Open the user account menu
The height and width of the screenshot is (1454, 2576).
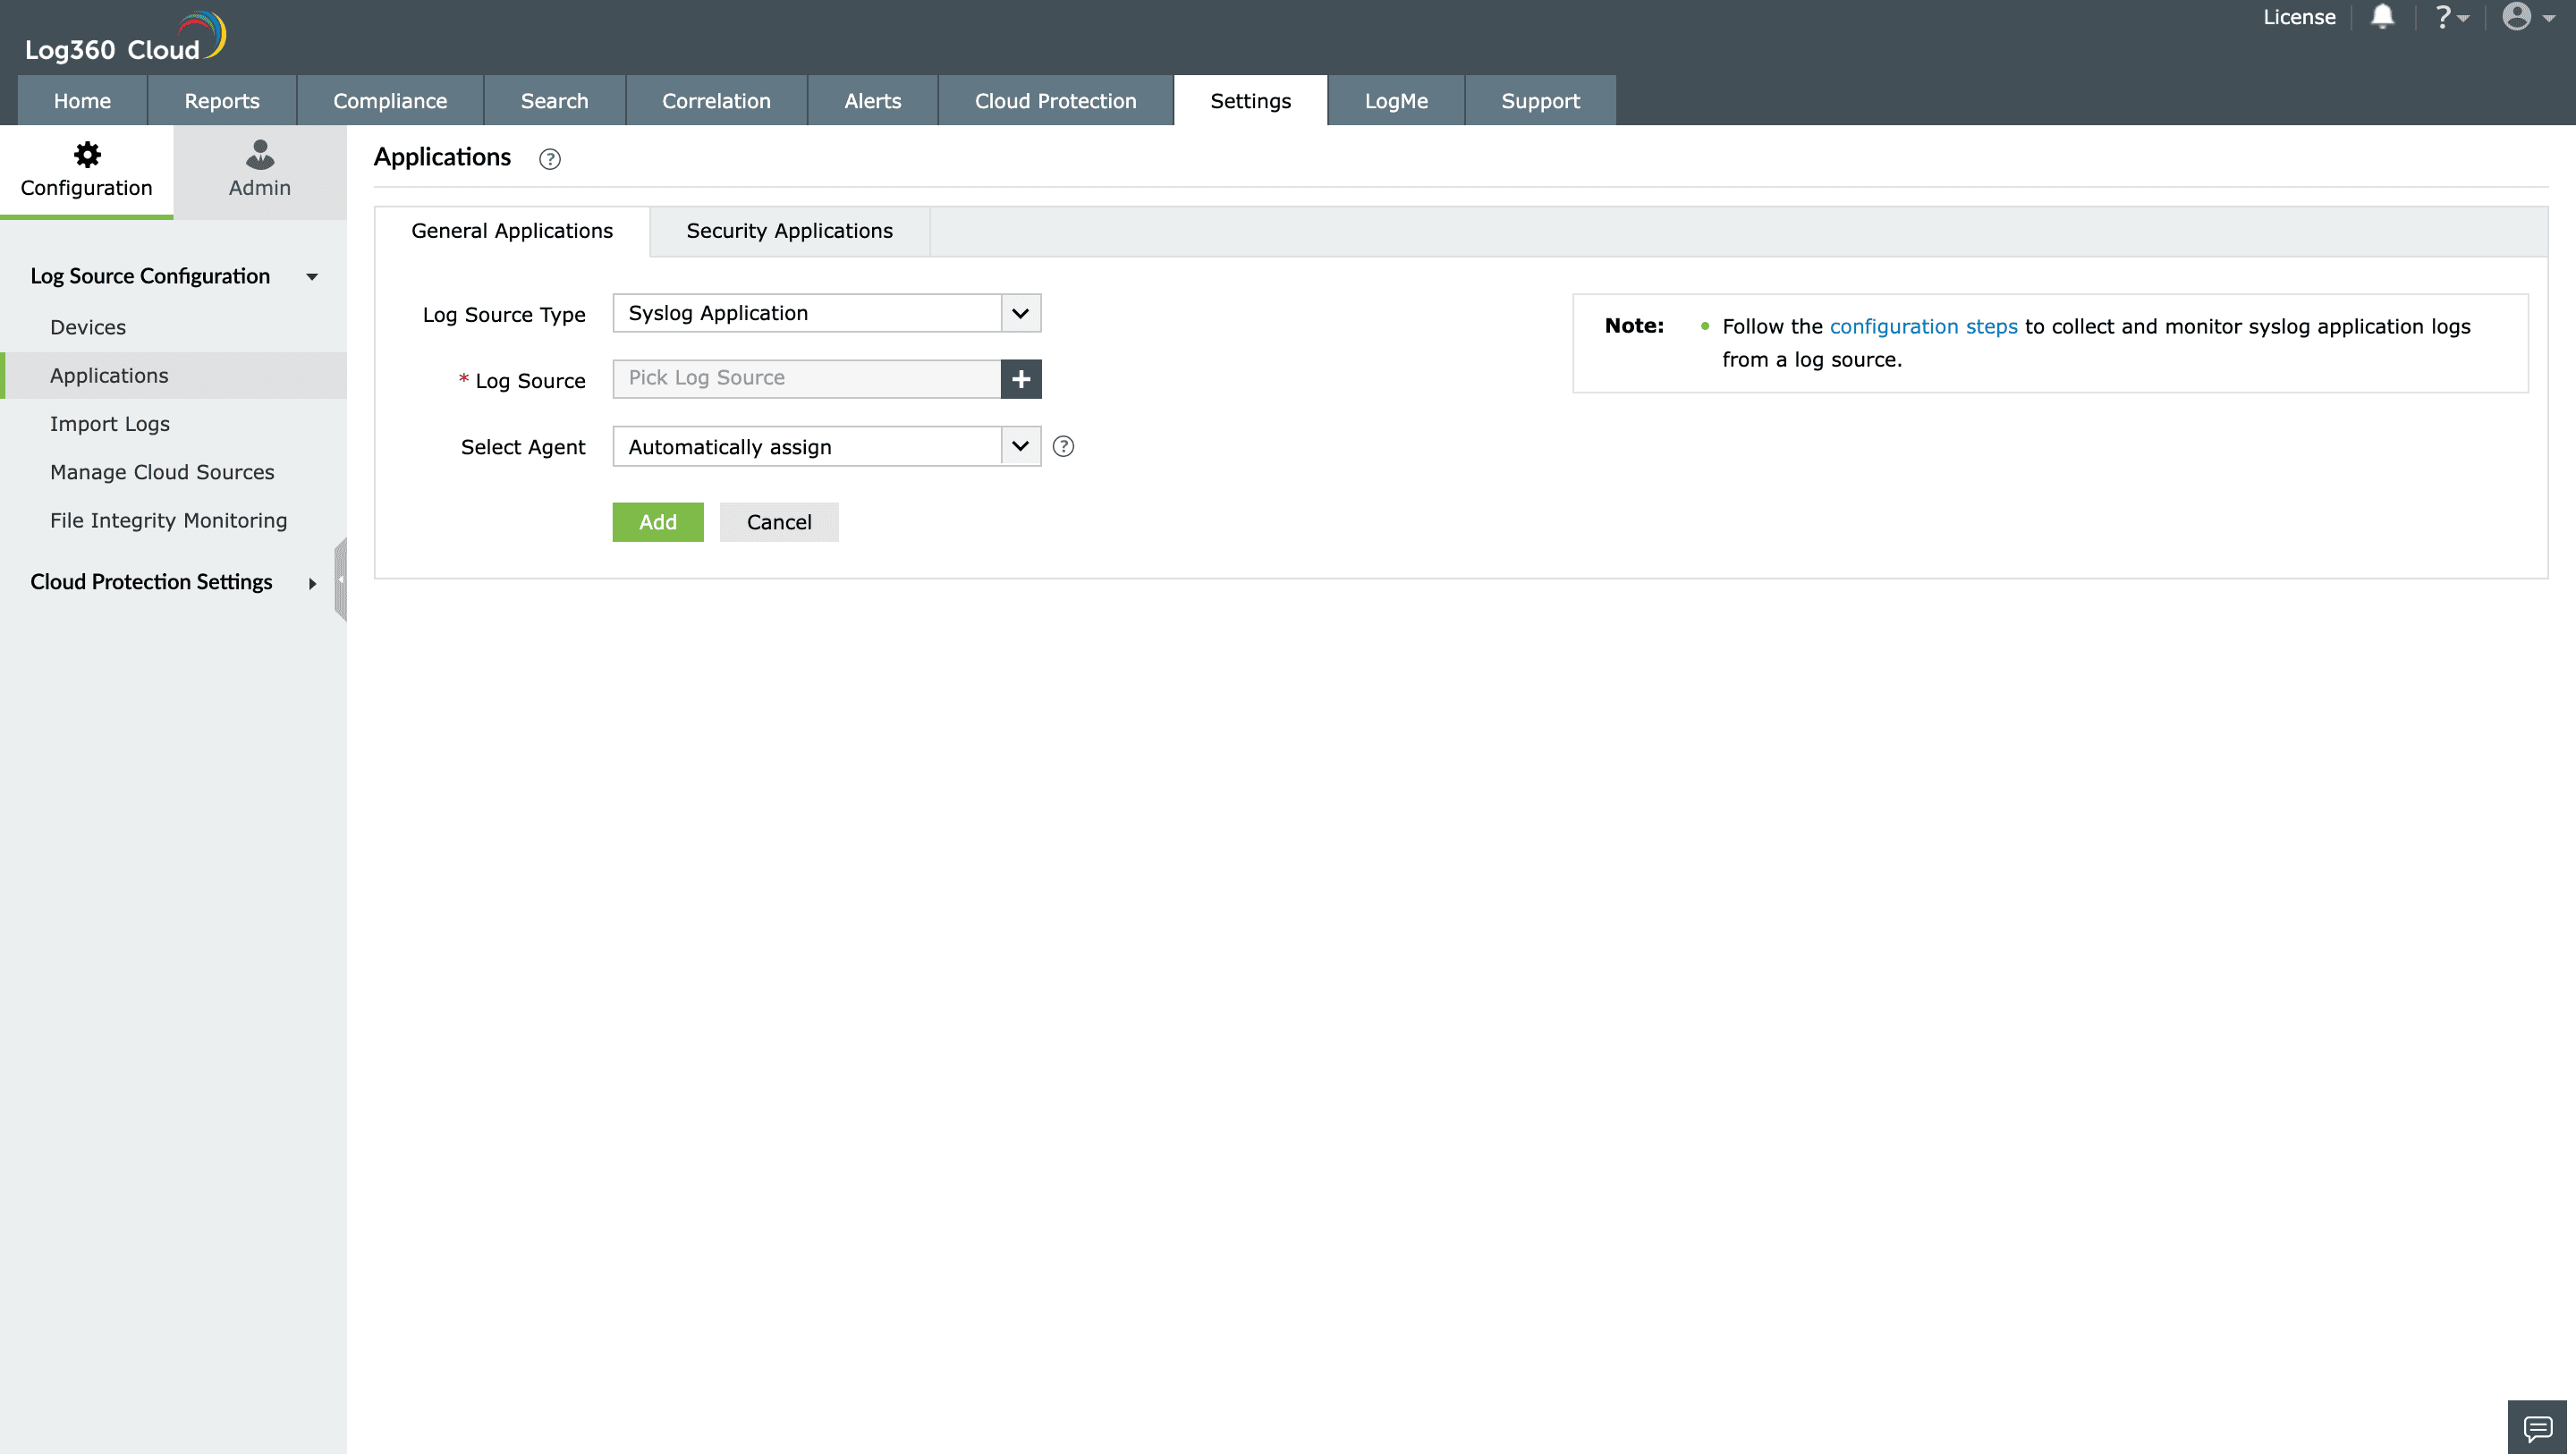(2519, 17)
